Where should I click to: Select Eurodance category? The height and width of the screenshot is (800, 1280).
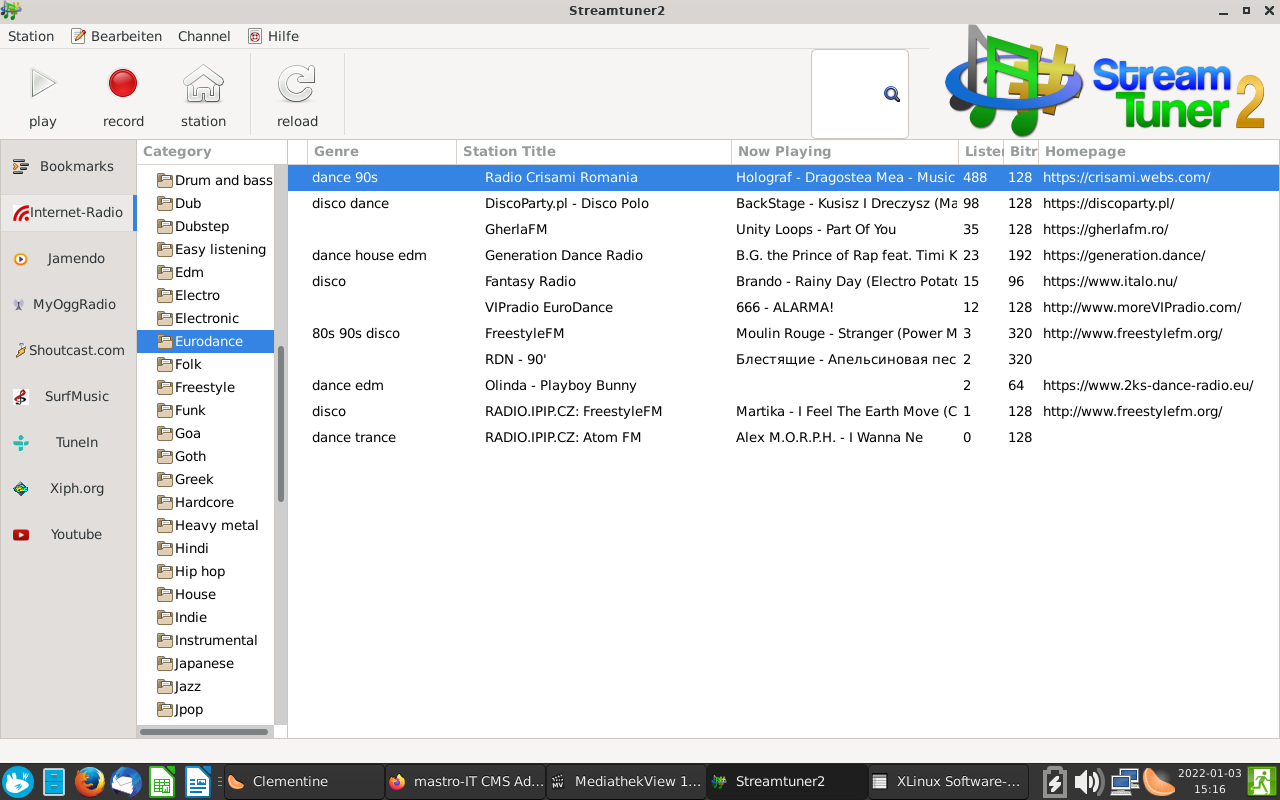(205, 342)
